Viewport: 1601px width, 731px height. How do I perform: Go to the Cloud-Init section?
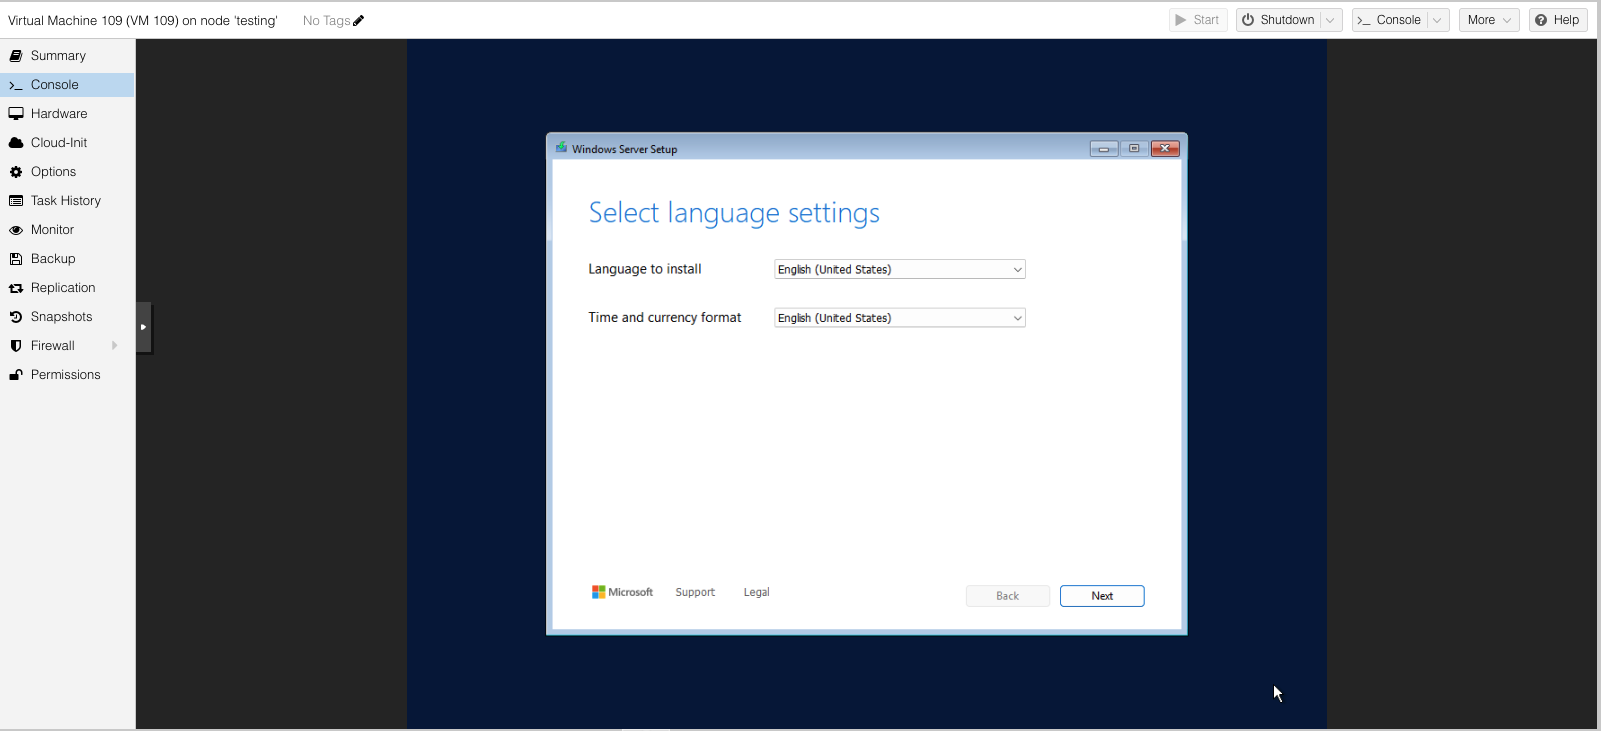67,143
